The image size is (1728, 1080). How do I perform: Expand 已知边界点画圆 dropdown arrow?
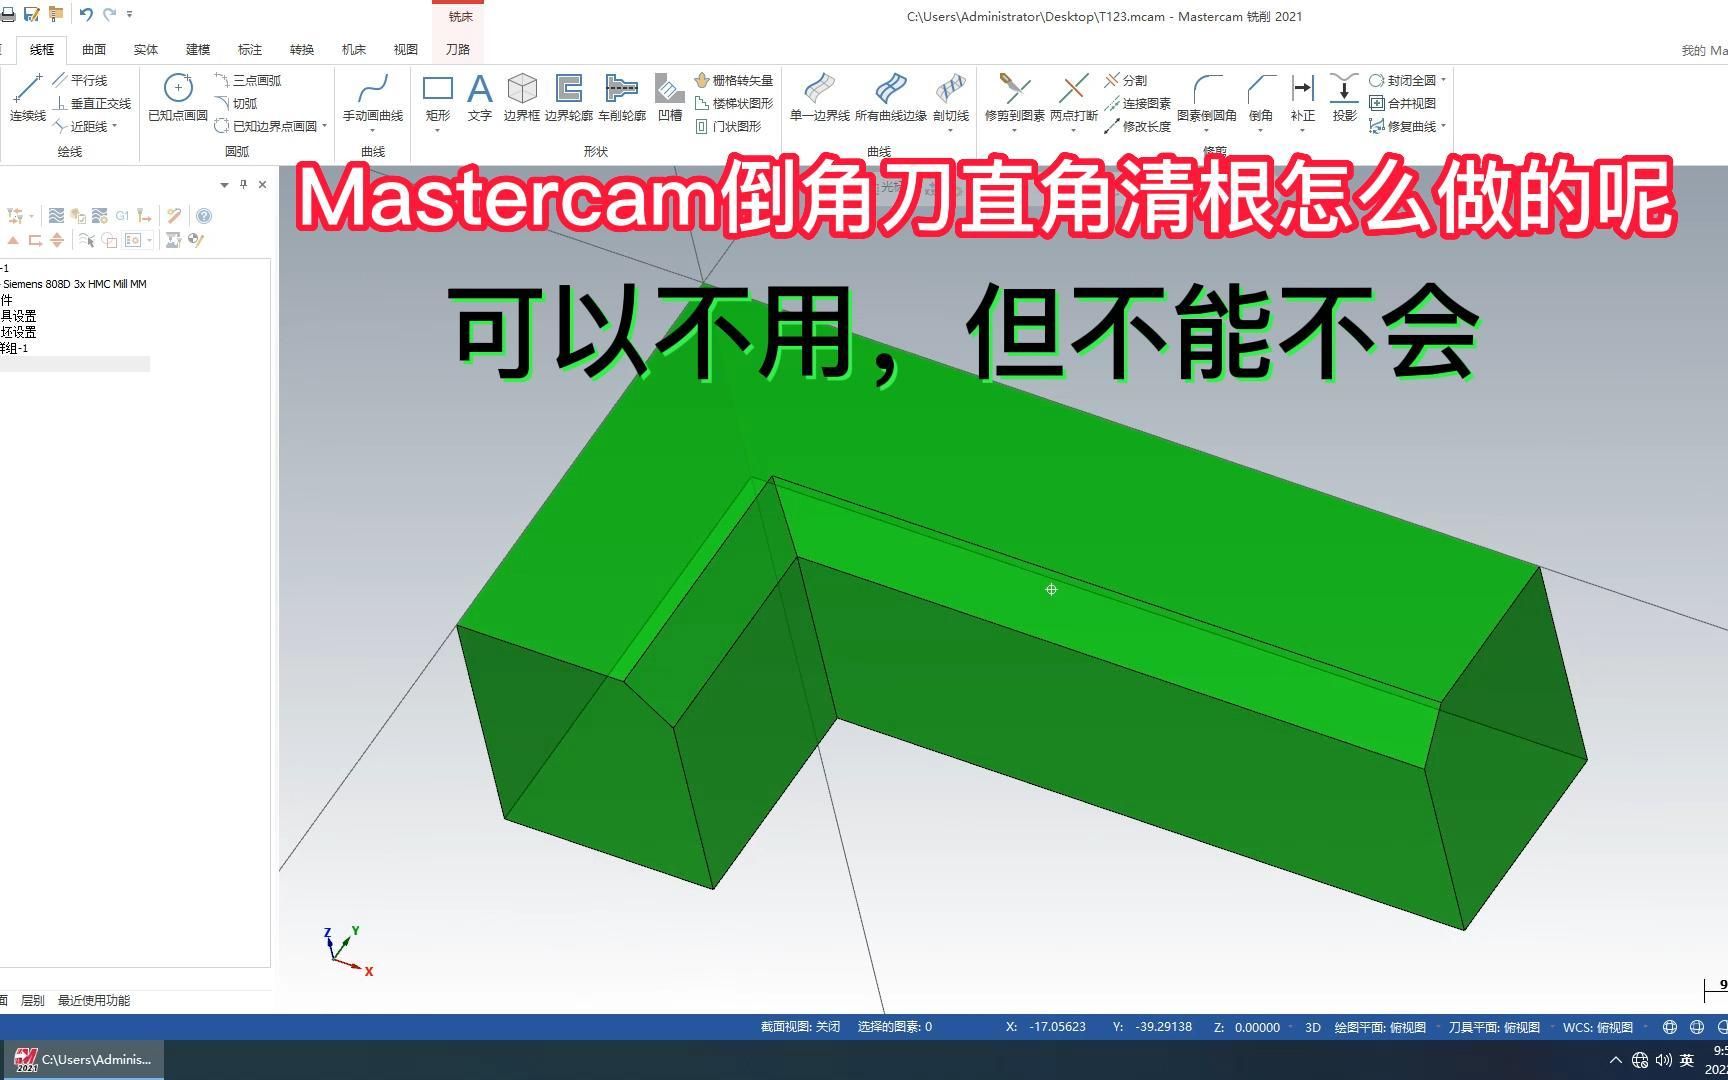(325, 126)
